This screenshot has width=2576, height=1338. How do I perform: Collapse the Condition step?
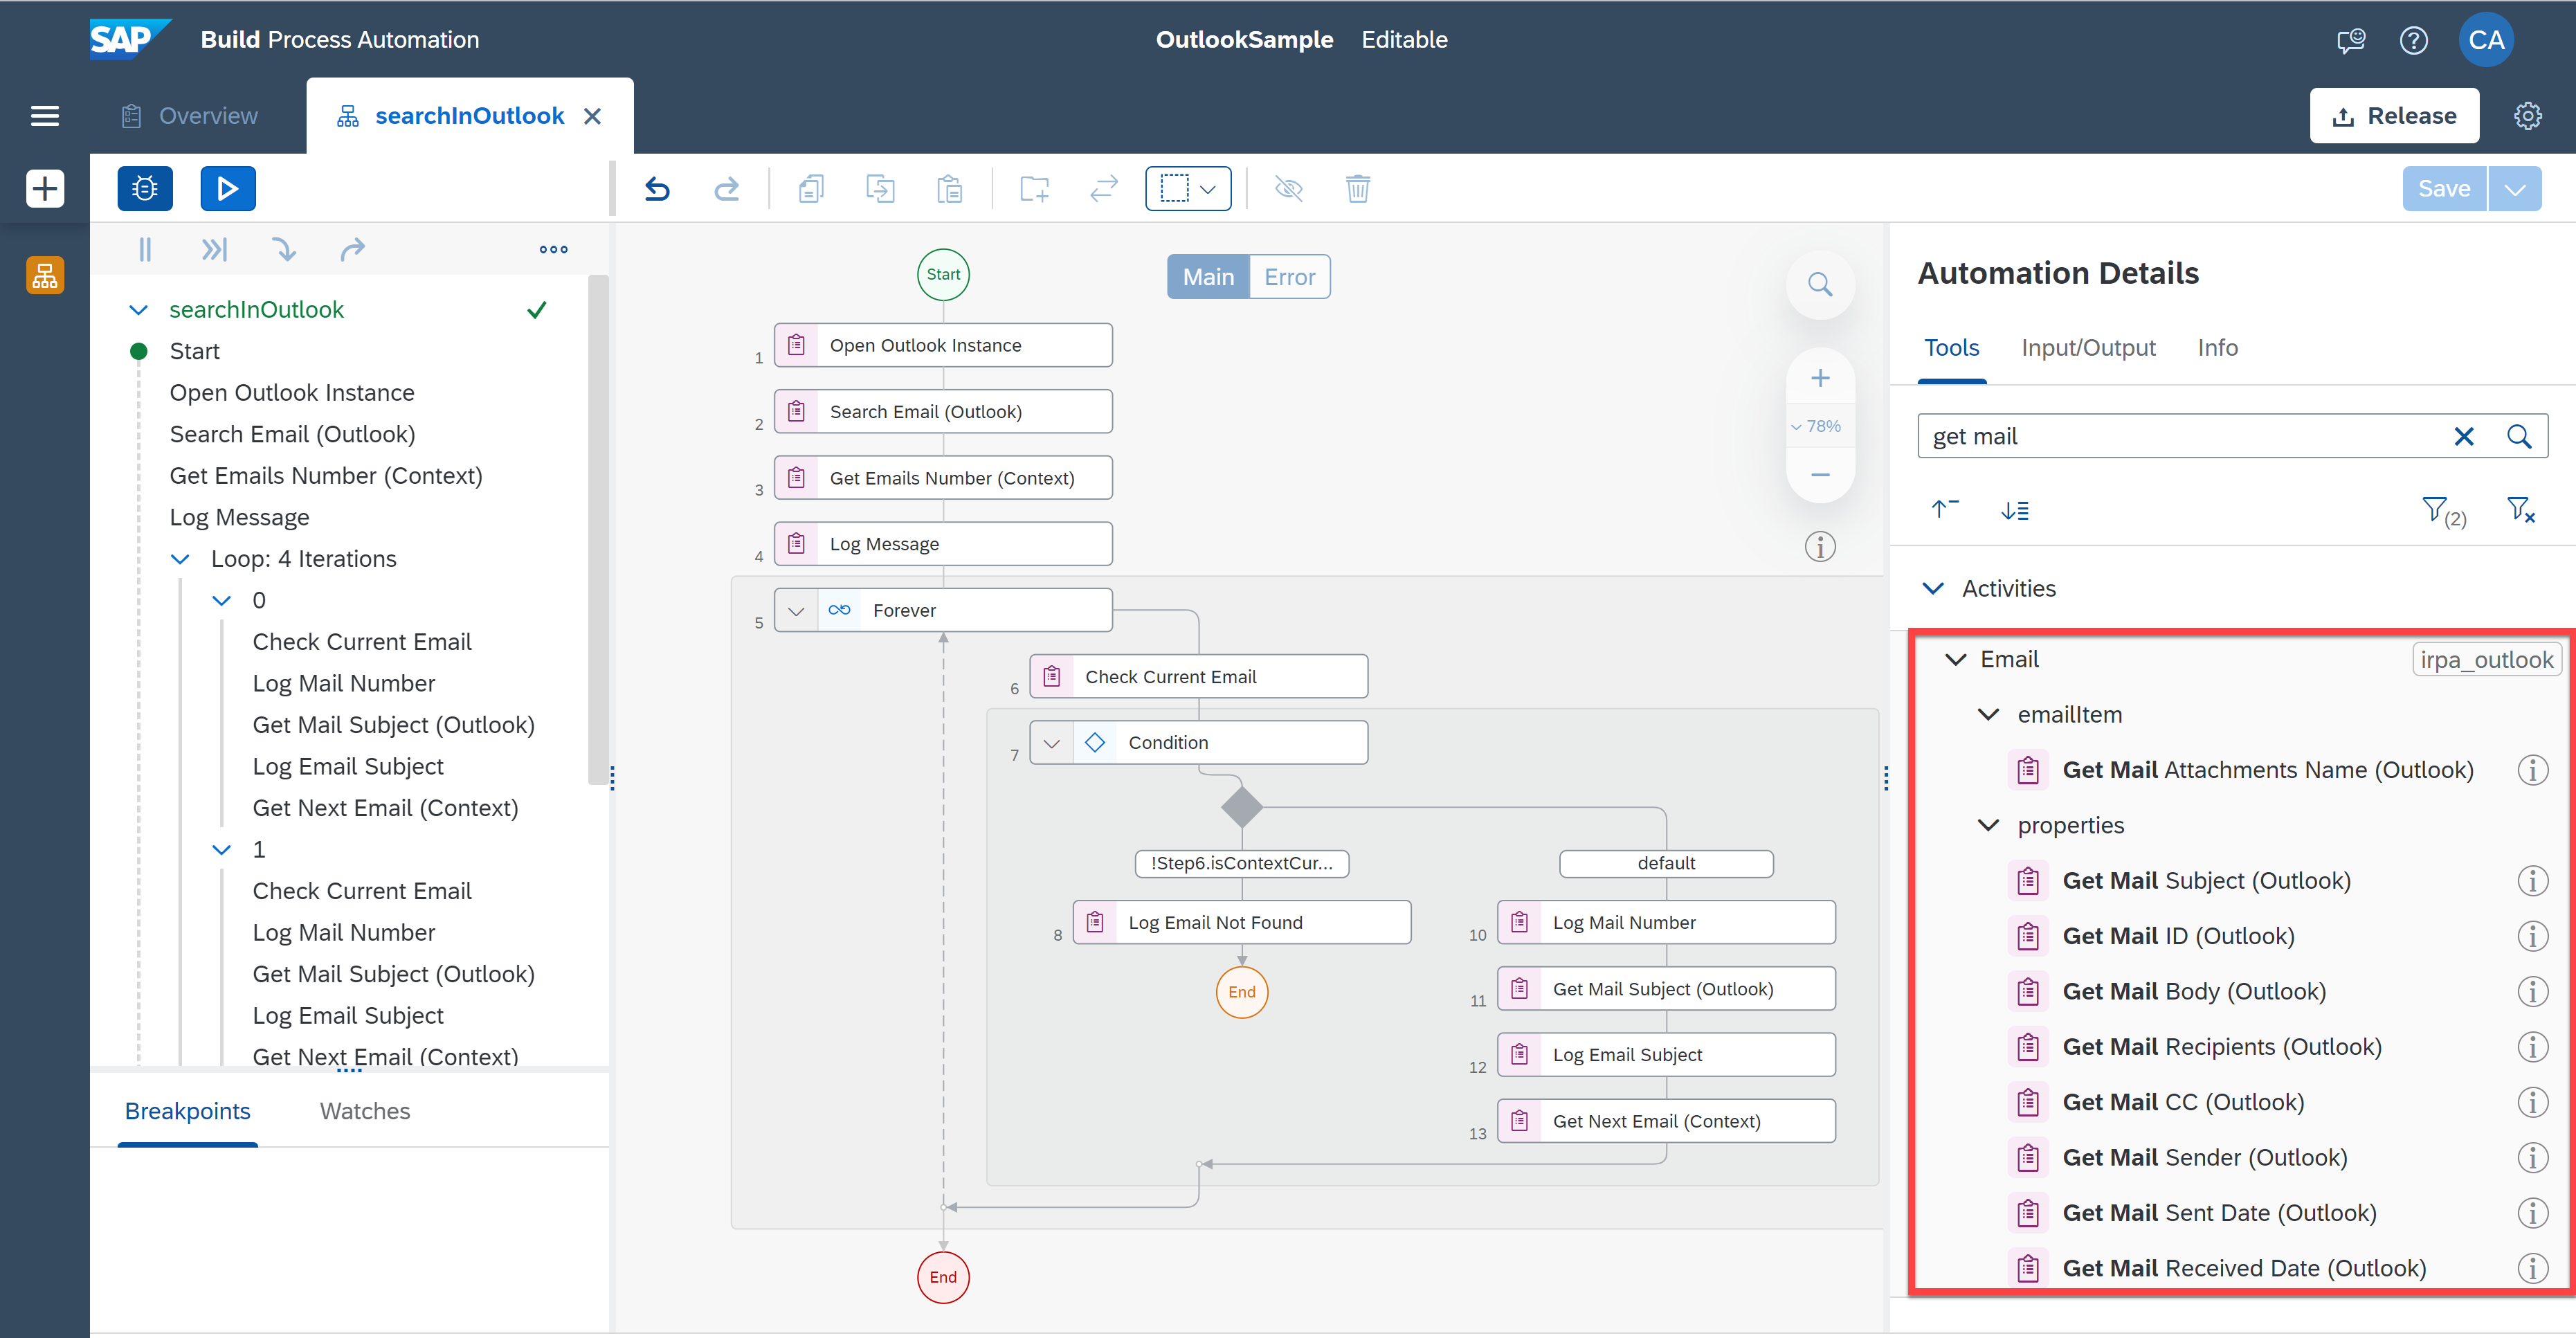point(1052,743)
